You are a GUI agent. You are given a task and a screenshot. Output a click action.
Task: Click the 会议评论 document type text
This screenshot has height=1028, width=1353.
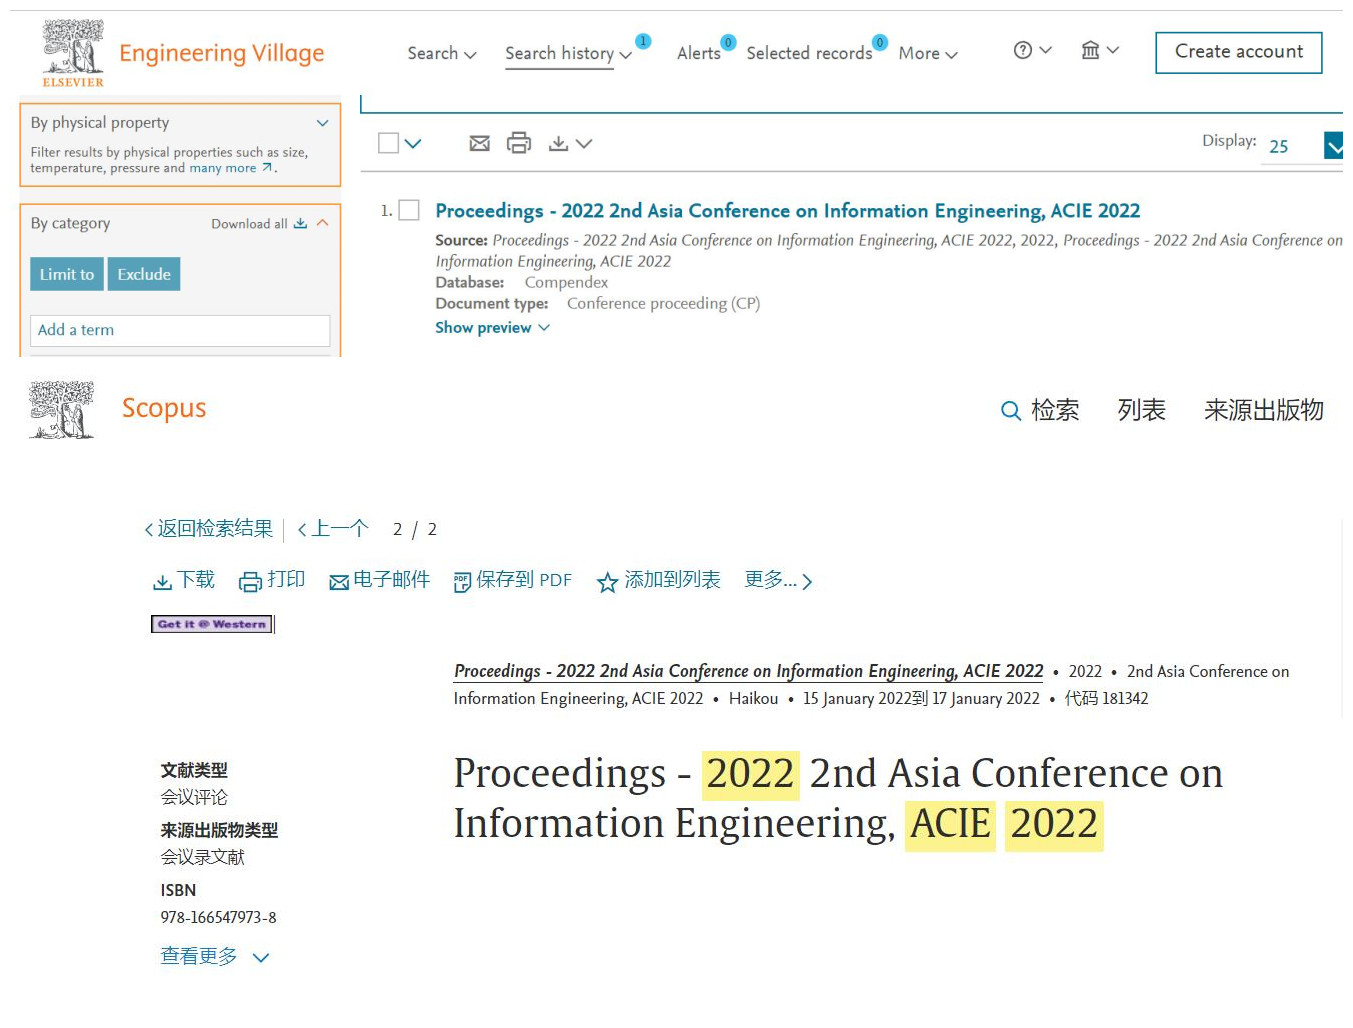point(194,797)
